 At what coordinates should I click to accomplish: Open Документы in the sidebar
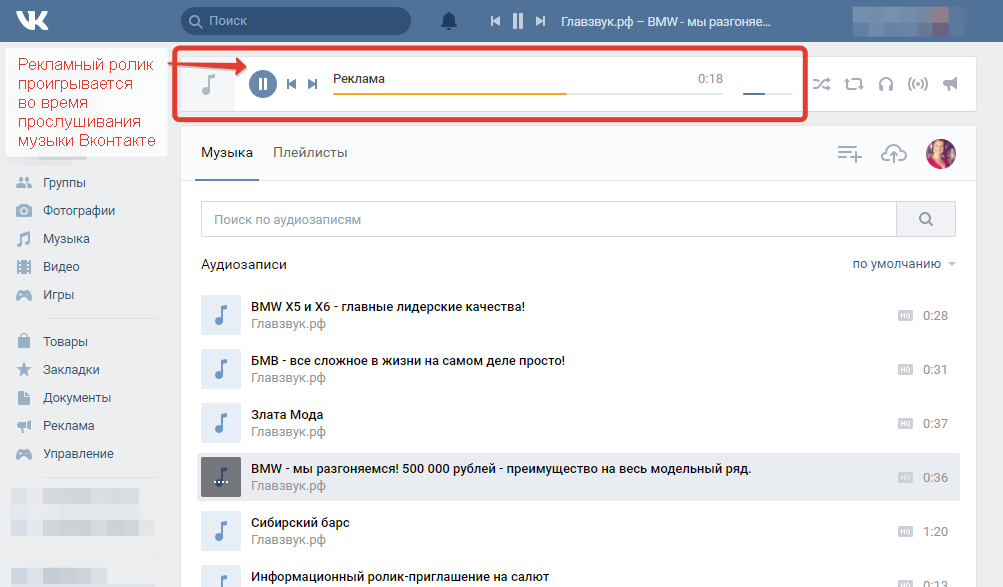(77, 398)
